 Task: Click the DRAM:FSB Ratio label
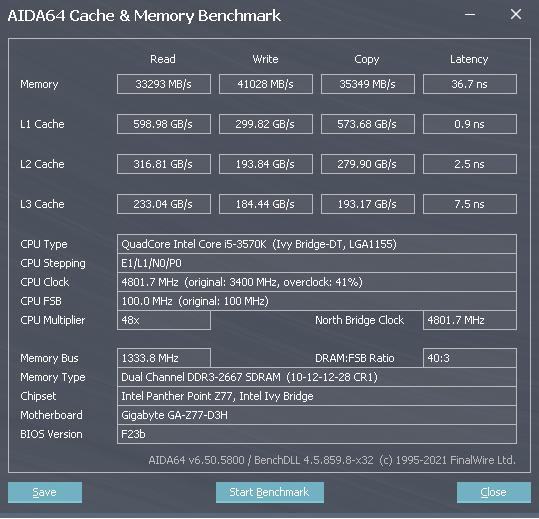point(355,358)
